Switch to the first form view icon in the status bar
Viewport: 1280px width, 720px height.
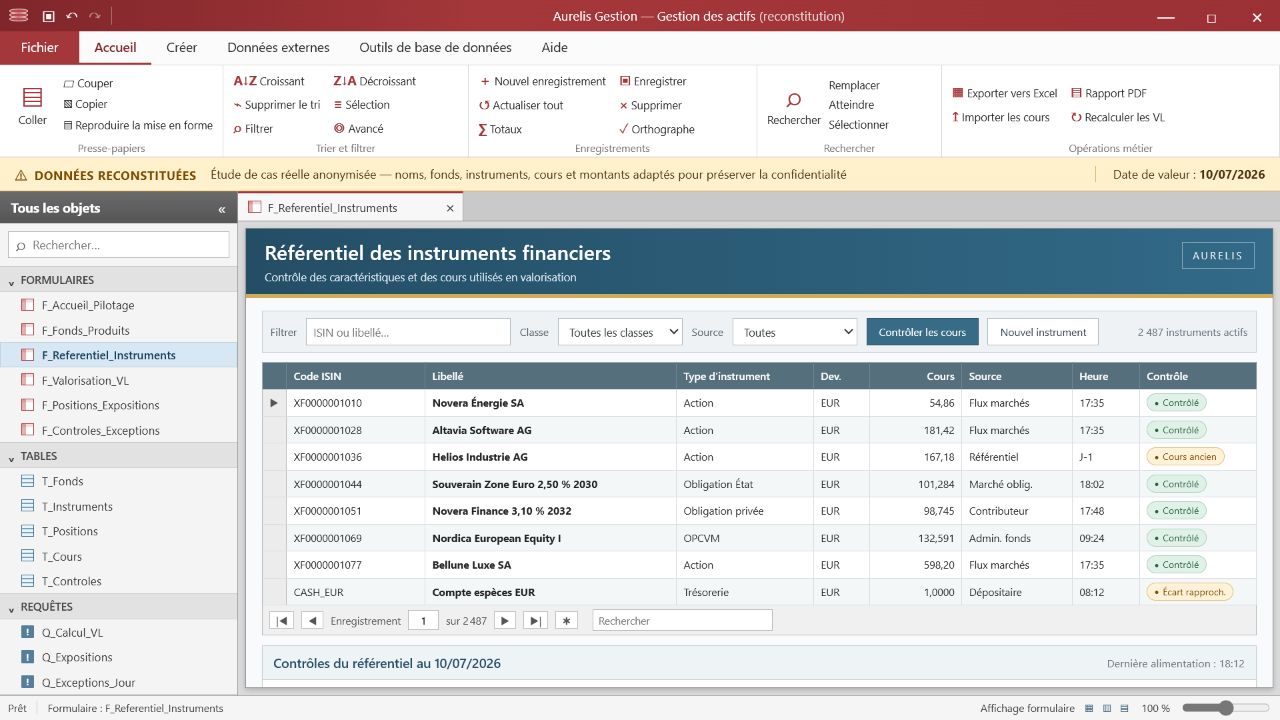(x=1089, y=708)
